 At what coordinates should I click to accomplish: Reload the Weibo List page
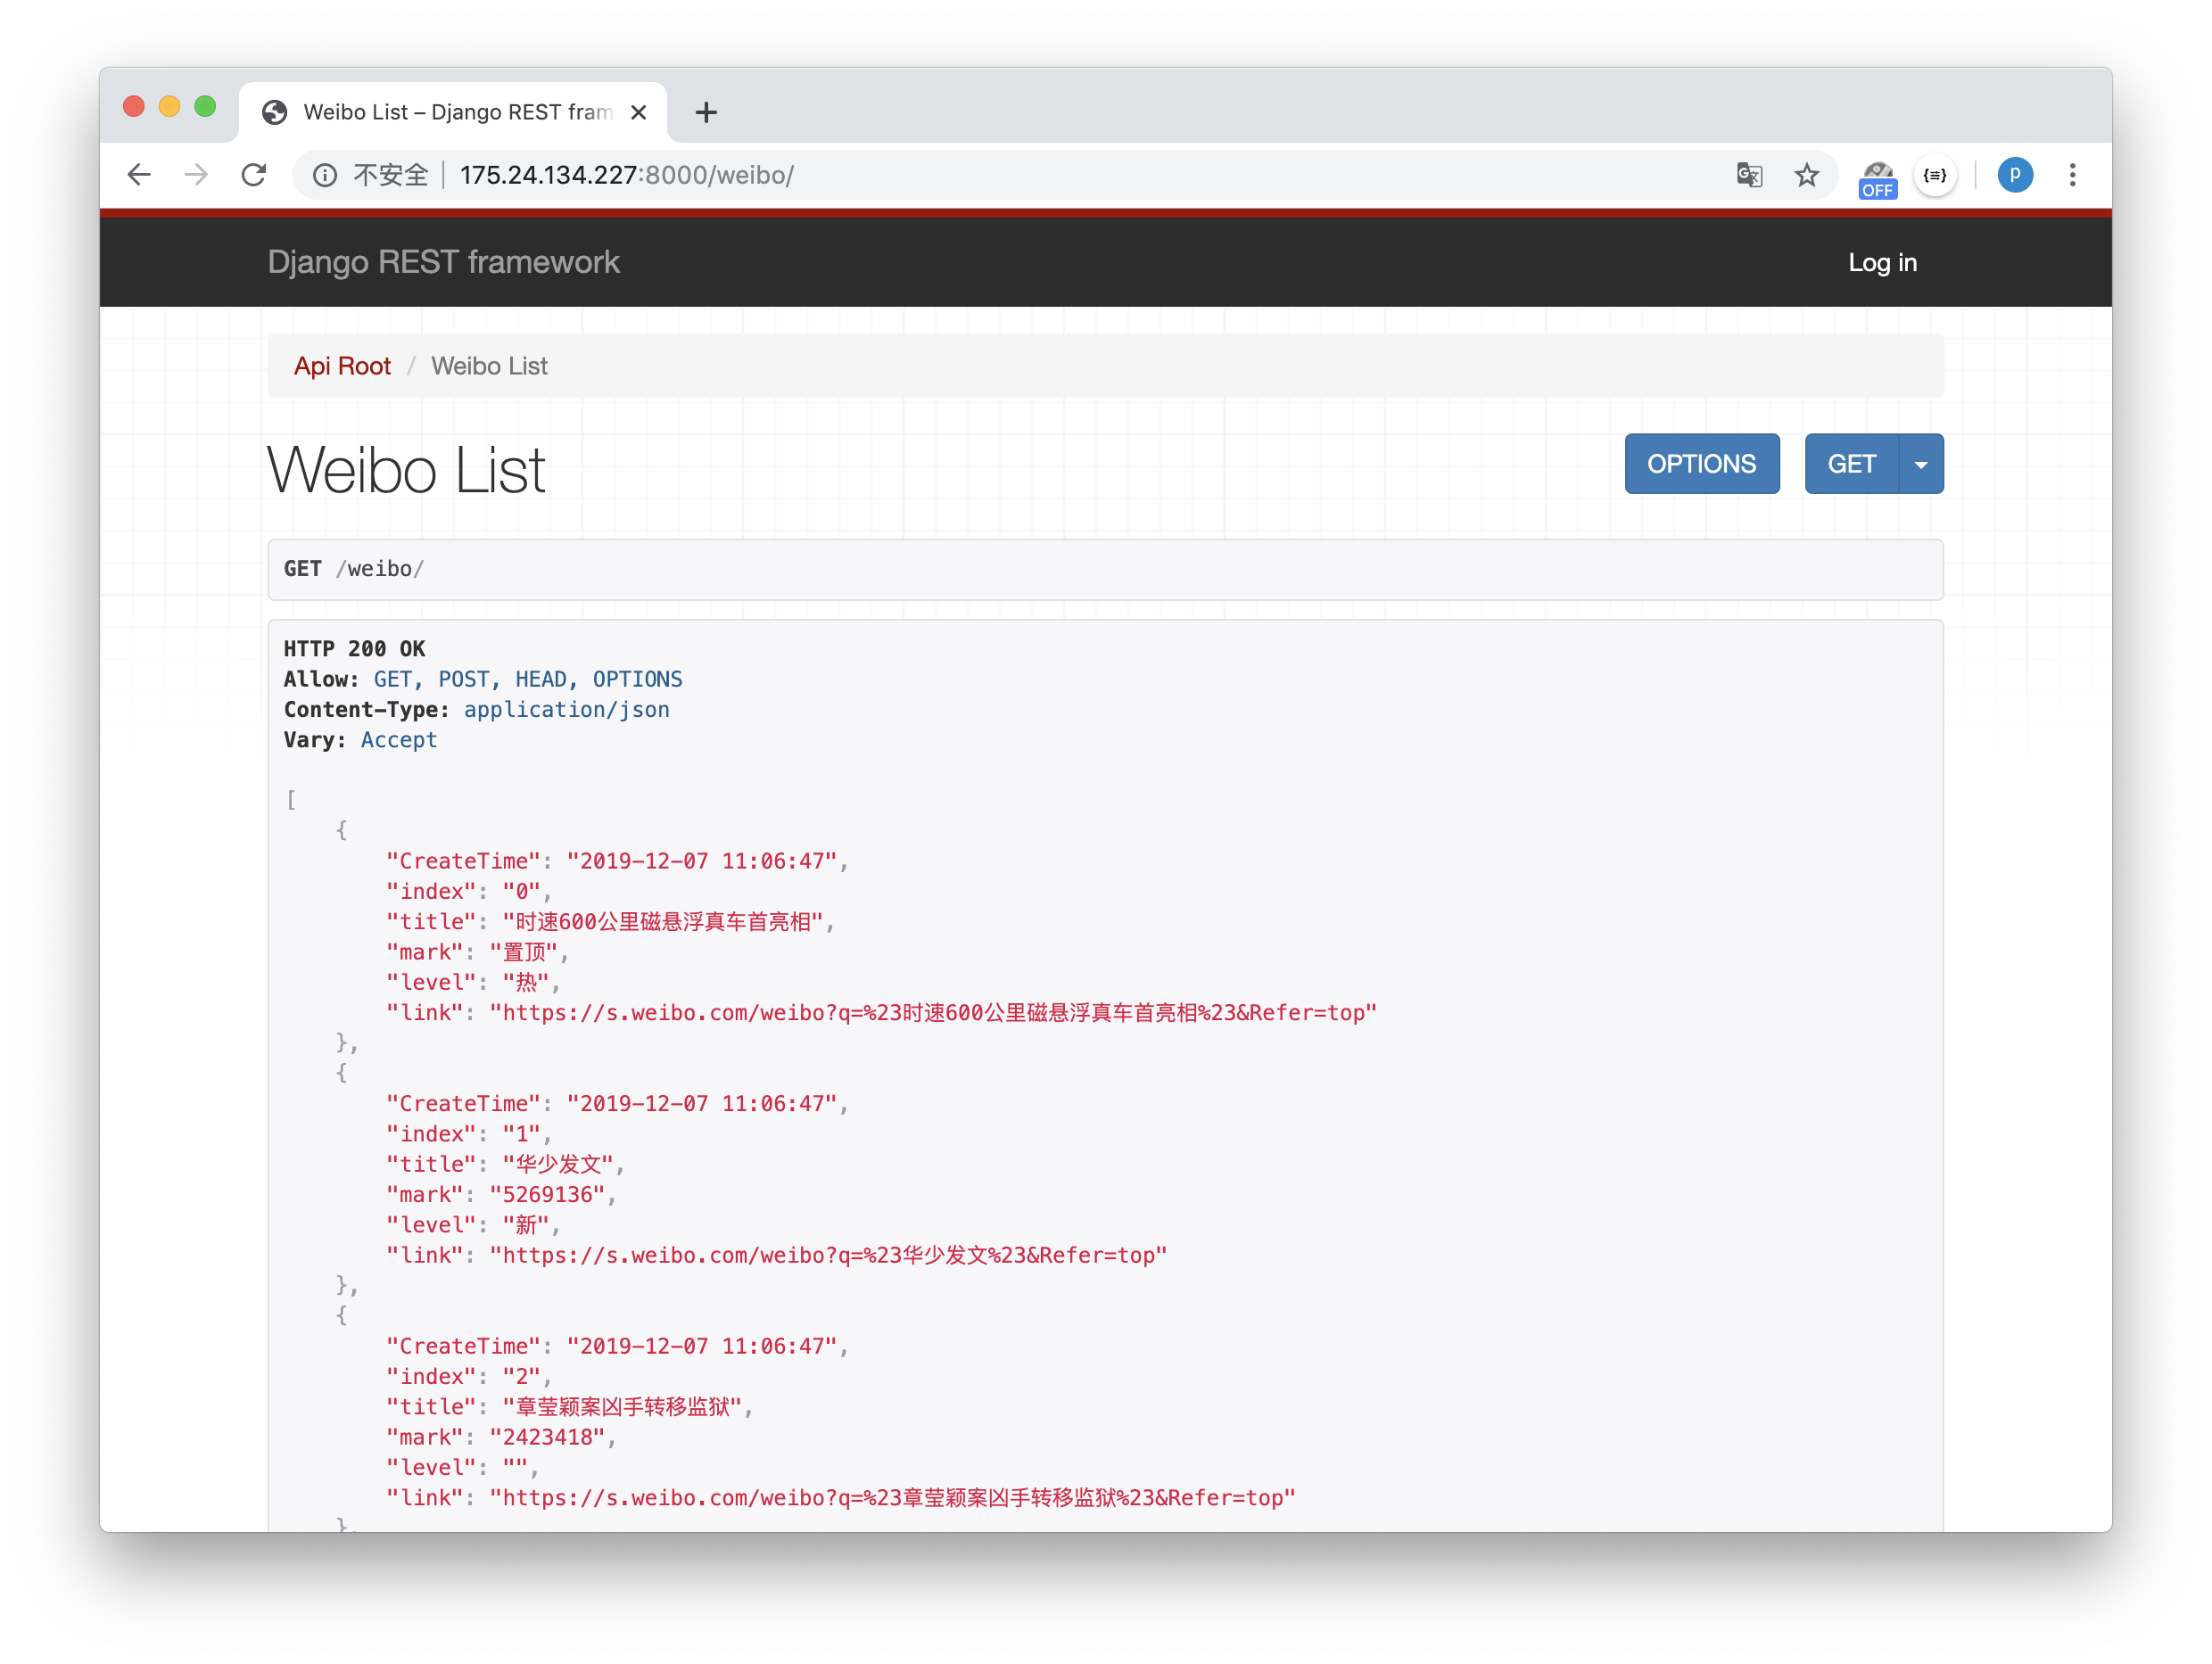click(254, 175)
